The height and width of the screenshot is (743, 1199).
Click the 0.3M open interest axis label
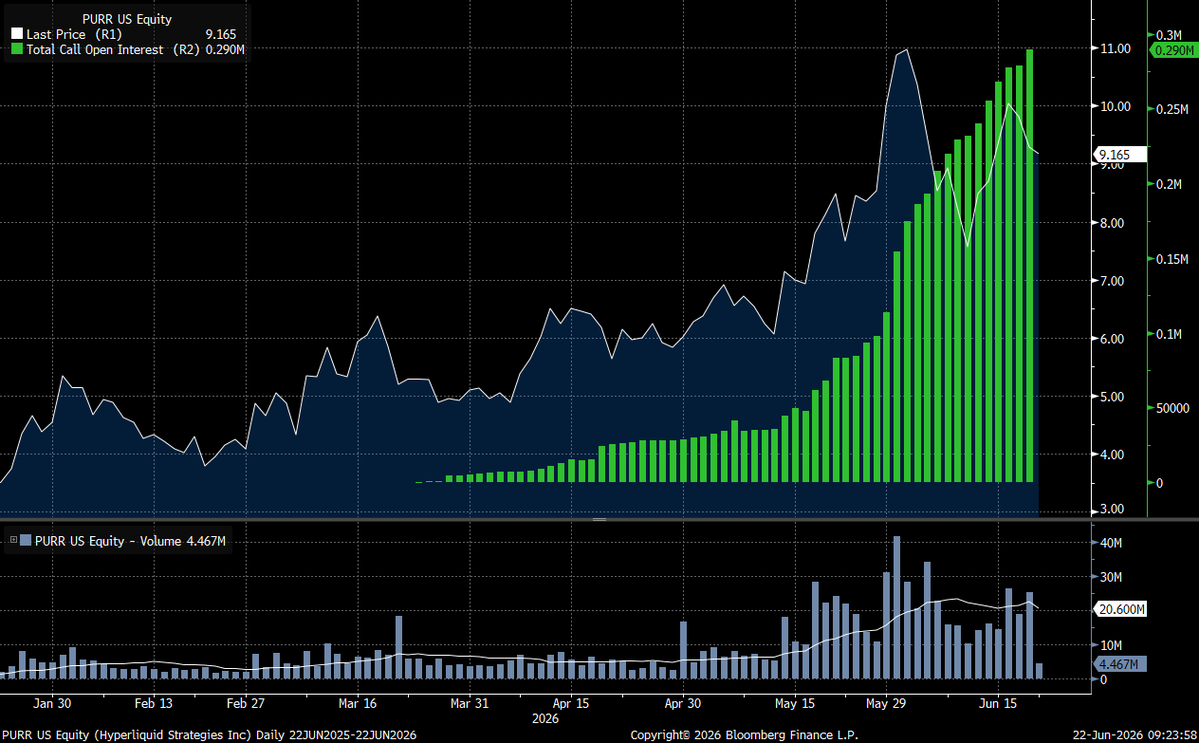pyautogui.click(x=1168, y=35)
